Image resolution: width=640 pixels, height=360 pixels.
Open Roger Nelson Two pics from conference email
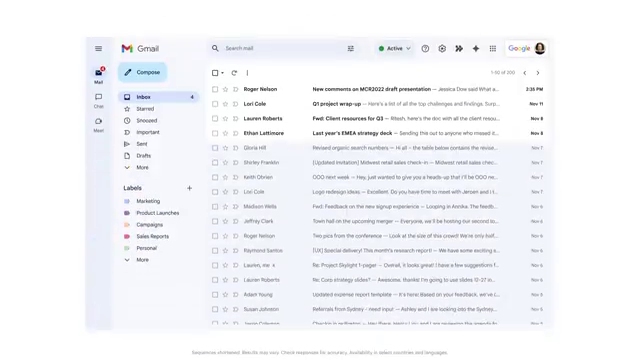(378, 236)
